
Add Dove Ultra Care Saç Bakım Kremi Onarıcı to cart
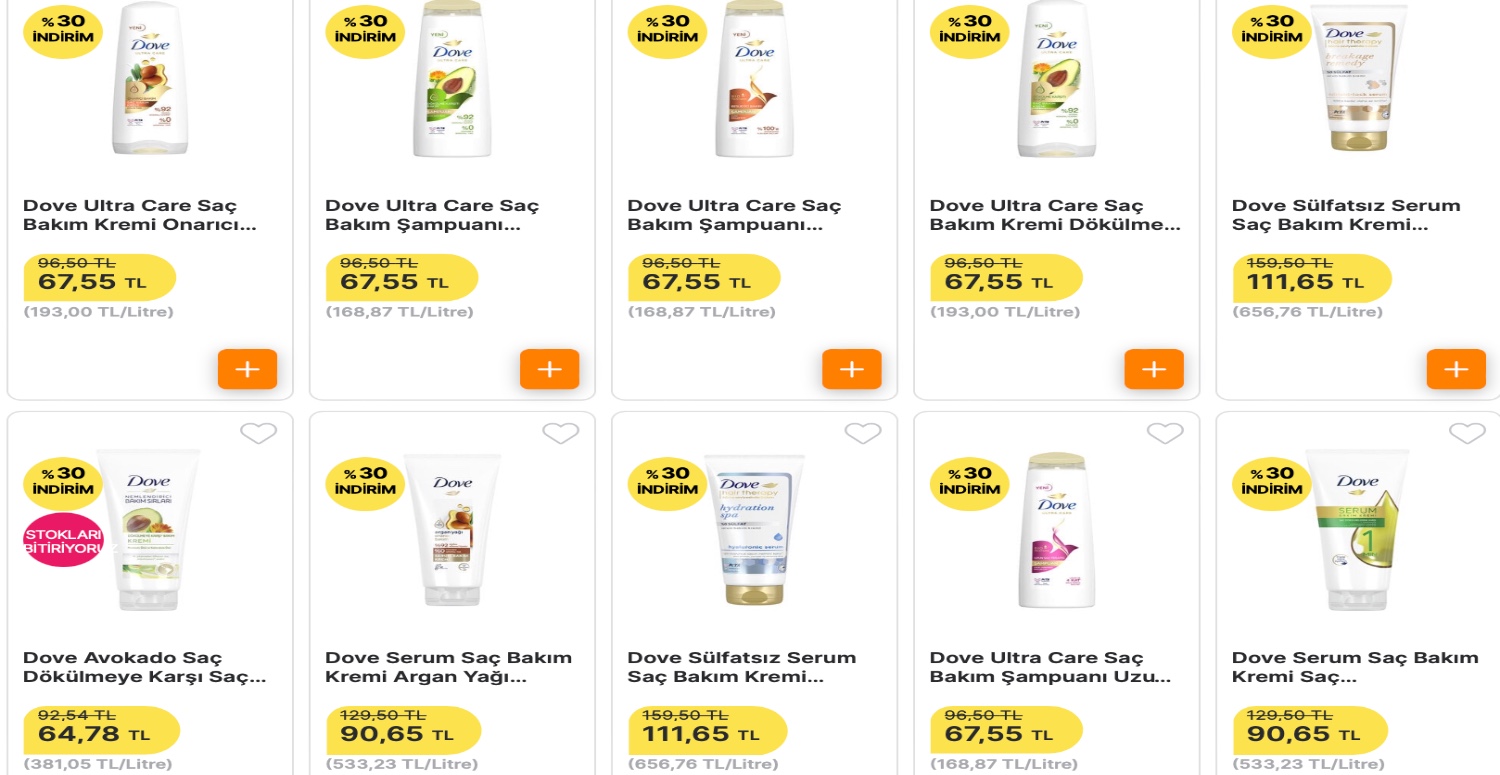pos(247,369)
